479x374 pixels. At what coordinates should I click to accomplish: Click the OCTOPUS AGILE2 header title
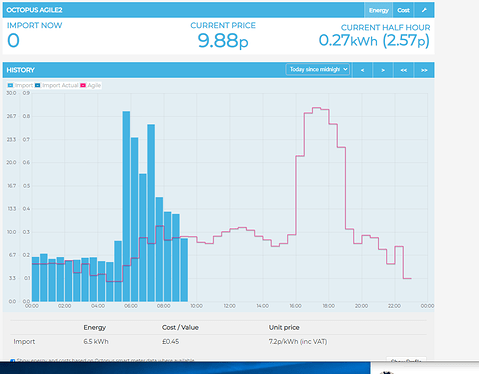tap(34, 10)
